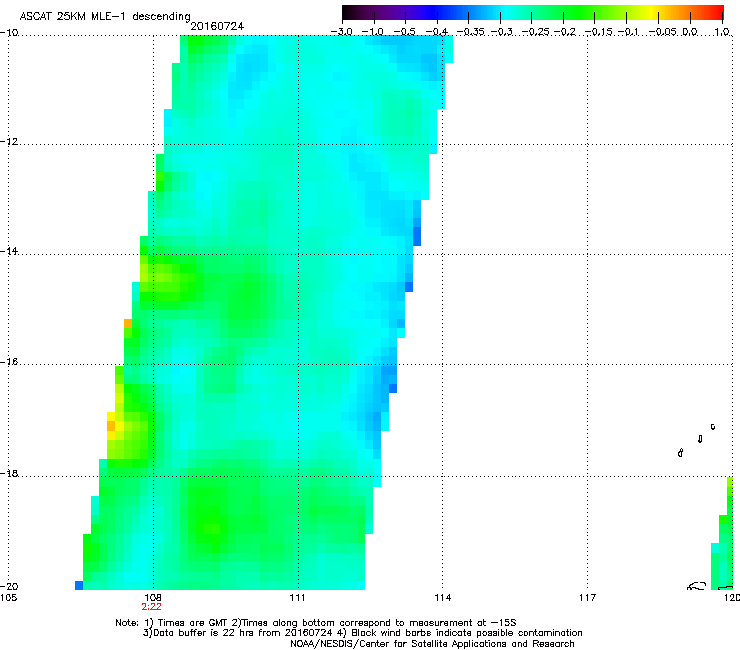Click the red 2:22 time stamp
Image resolution: width=740 pixels, height=650 pixels.
click(x=151, y=607)
